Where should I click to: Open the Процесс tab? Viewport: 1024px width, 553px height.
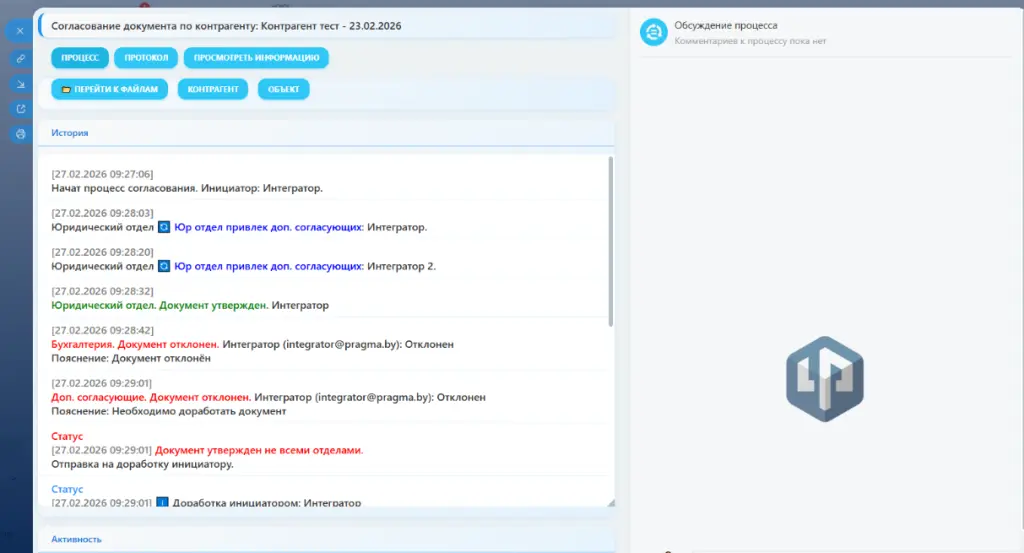(x=80, y=58)
